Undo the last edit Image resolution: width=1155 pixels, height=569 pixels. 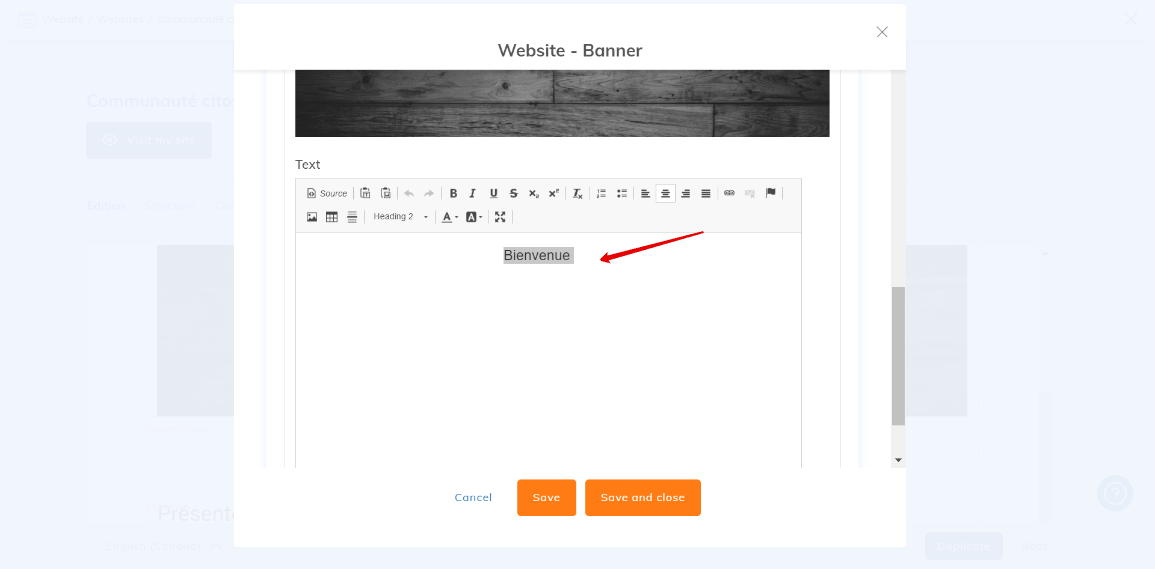pos(409,193)
